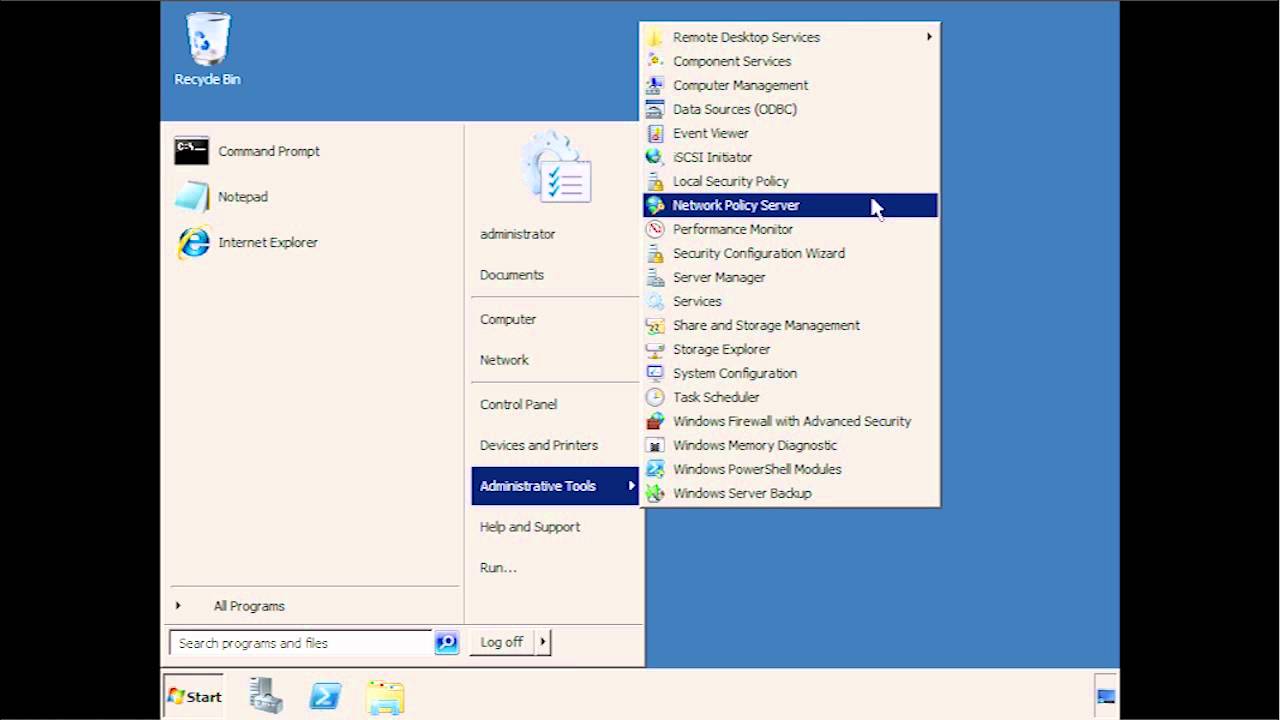Image resolution: width=1280 pixels, height=720 pixels.
Task: Select the System Configuration label
Action: pos(735,373)
